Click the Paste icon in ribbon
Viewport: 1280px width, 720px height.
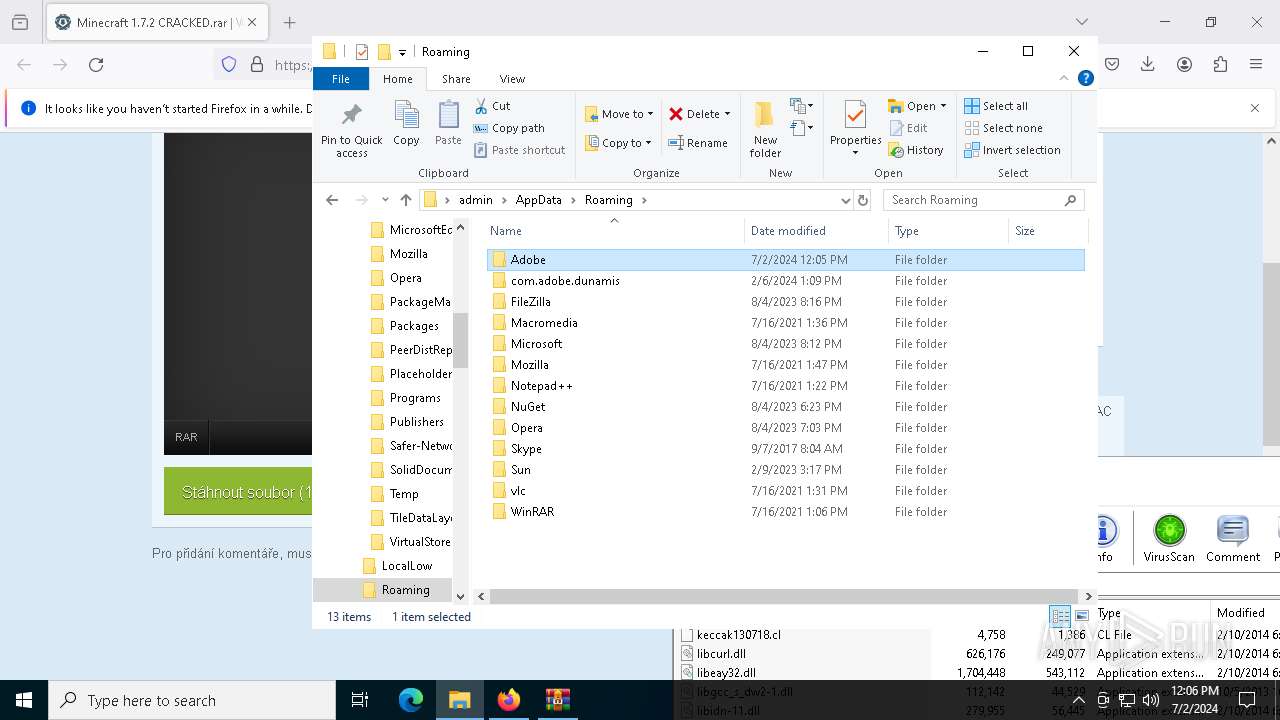[x=448, y=114]
